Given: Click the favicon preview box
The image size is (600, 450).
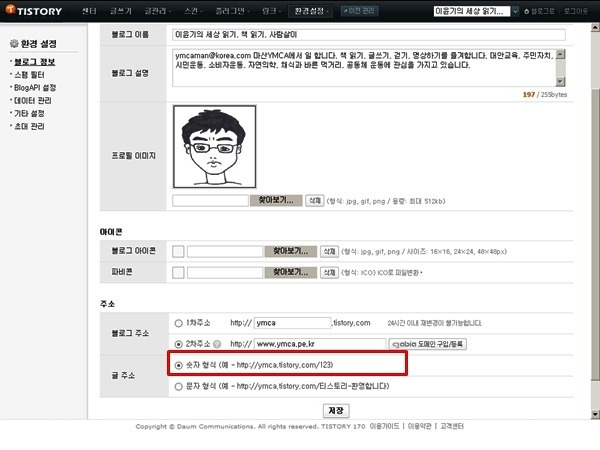Looking at the screenshot, I should (178, 273).
